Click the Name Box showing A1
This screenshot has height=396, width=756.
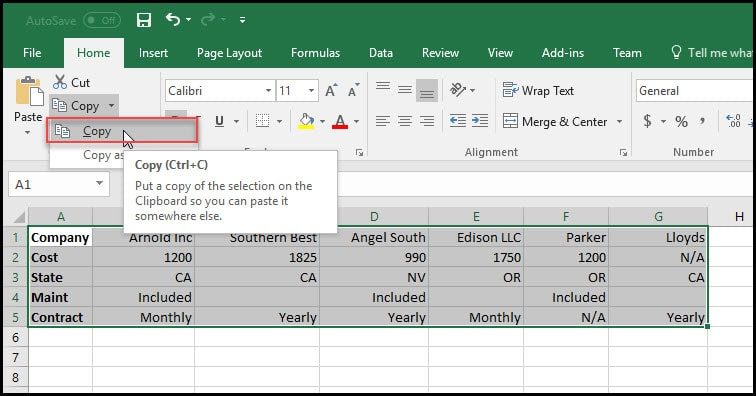pyautogui.click(x=59, y=184)
